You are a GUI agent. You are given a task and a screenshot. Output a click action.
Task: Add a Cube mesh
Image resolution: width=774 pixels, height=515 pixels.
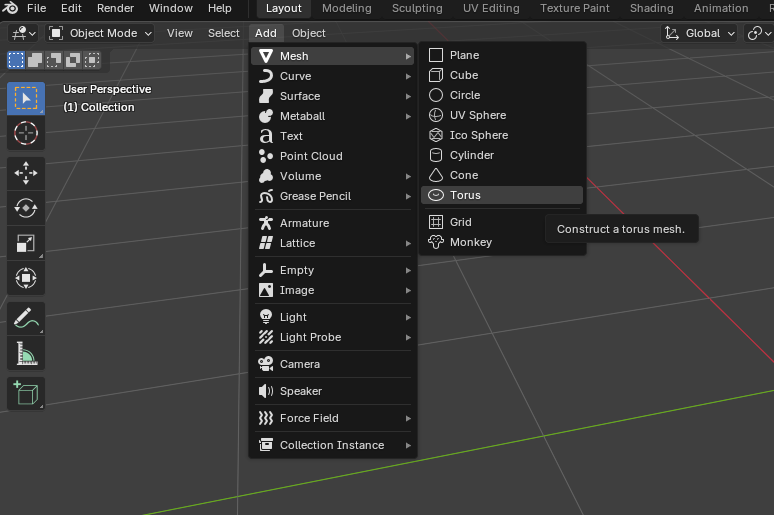[502, 75]
